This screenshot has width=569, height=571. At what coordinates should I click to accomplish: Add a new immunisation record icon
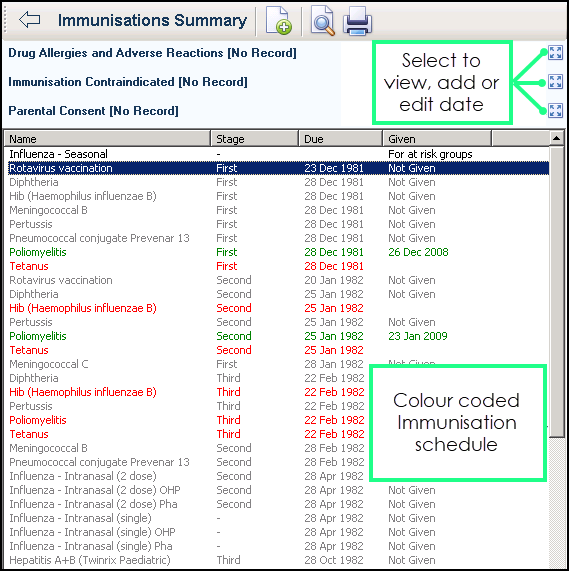278,21
